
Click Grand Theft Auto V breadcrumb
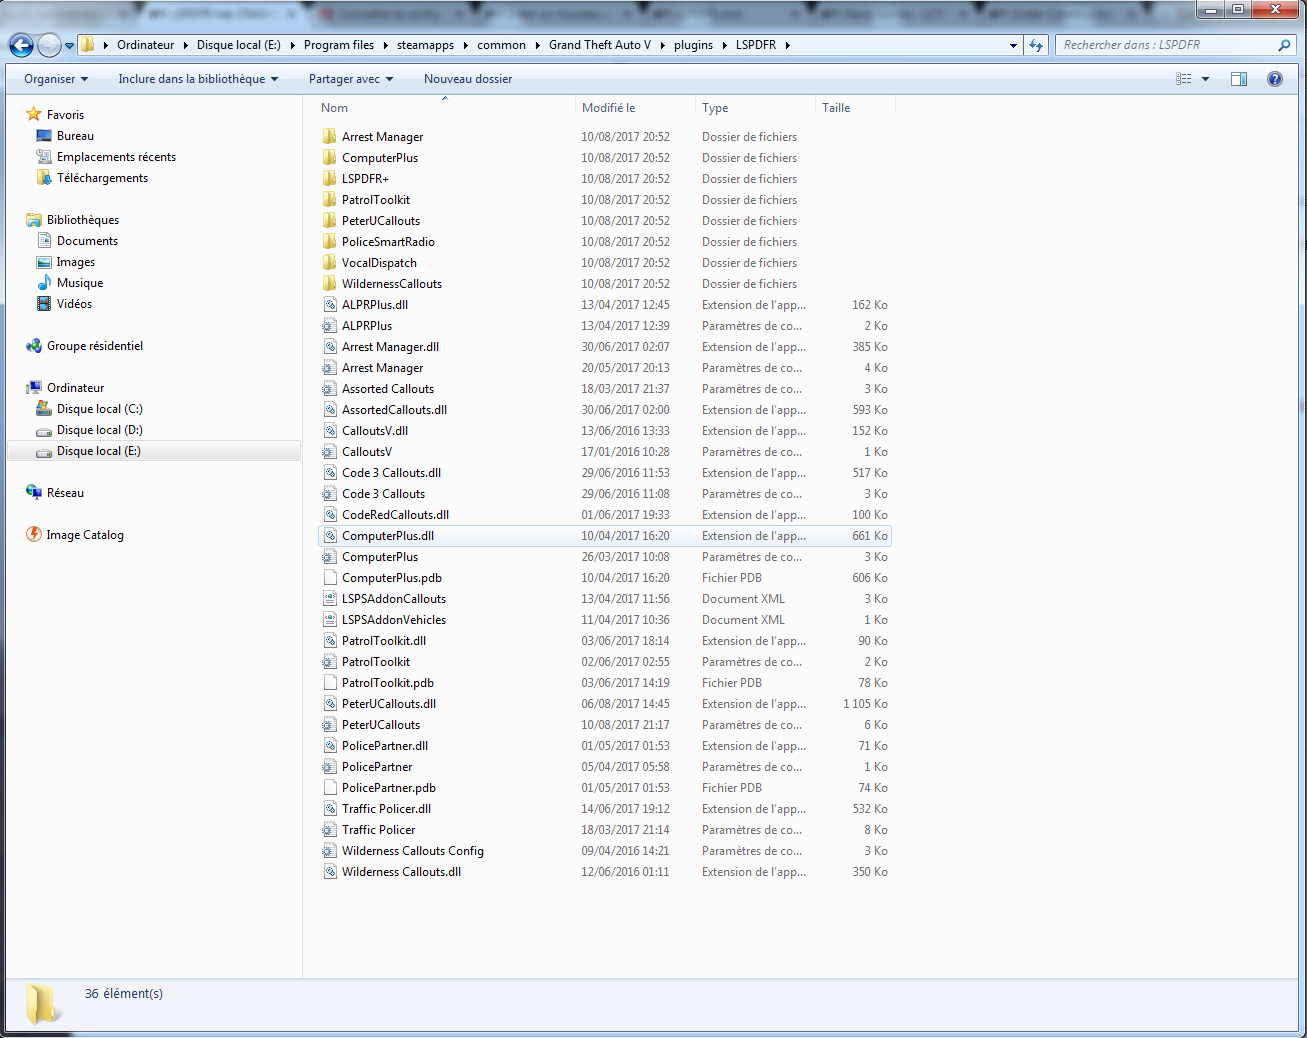(600, 45)
